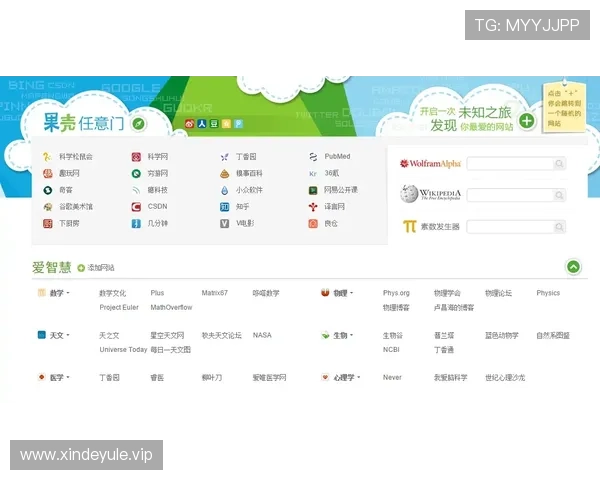Open the 几分钟 blue icon
The height and width of the screenshot is (480, 600).
(136, 223)
